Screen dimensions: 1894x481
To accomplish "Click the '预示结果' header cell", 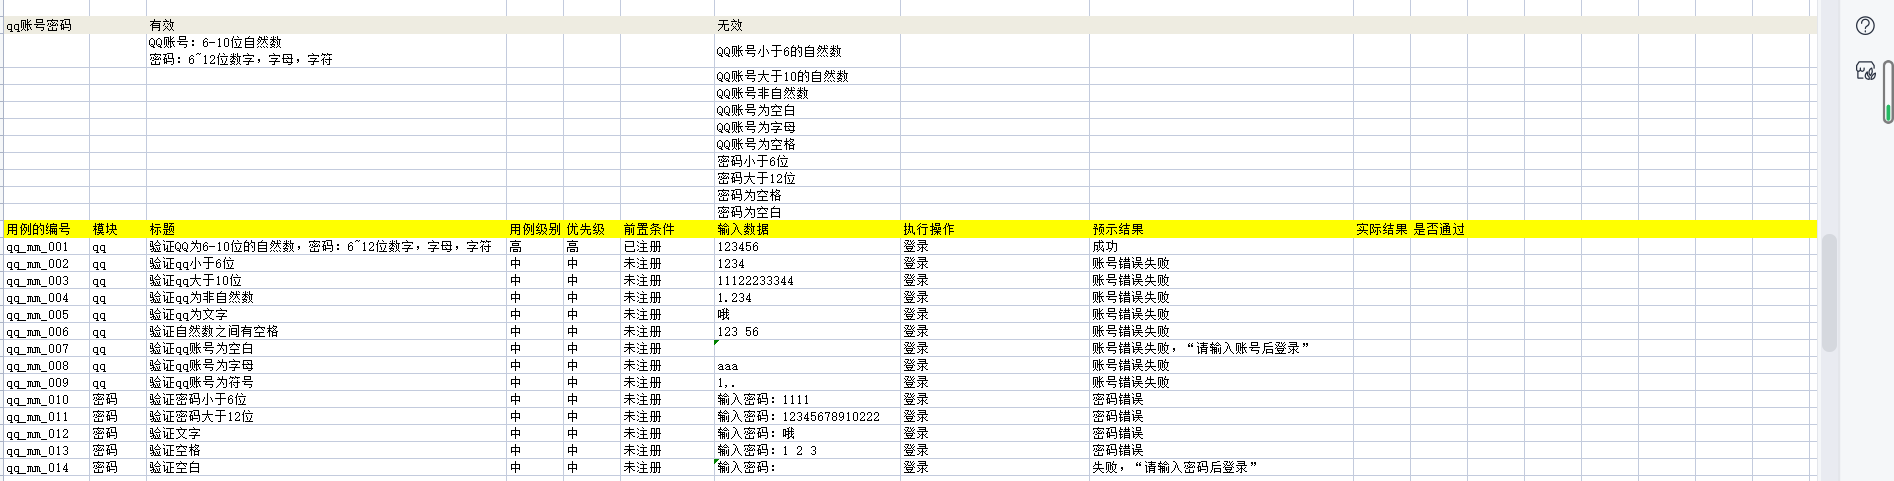I will (1221, 229).
